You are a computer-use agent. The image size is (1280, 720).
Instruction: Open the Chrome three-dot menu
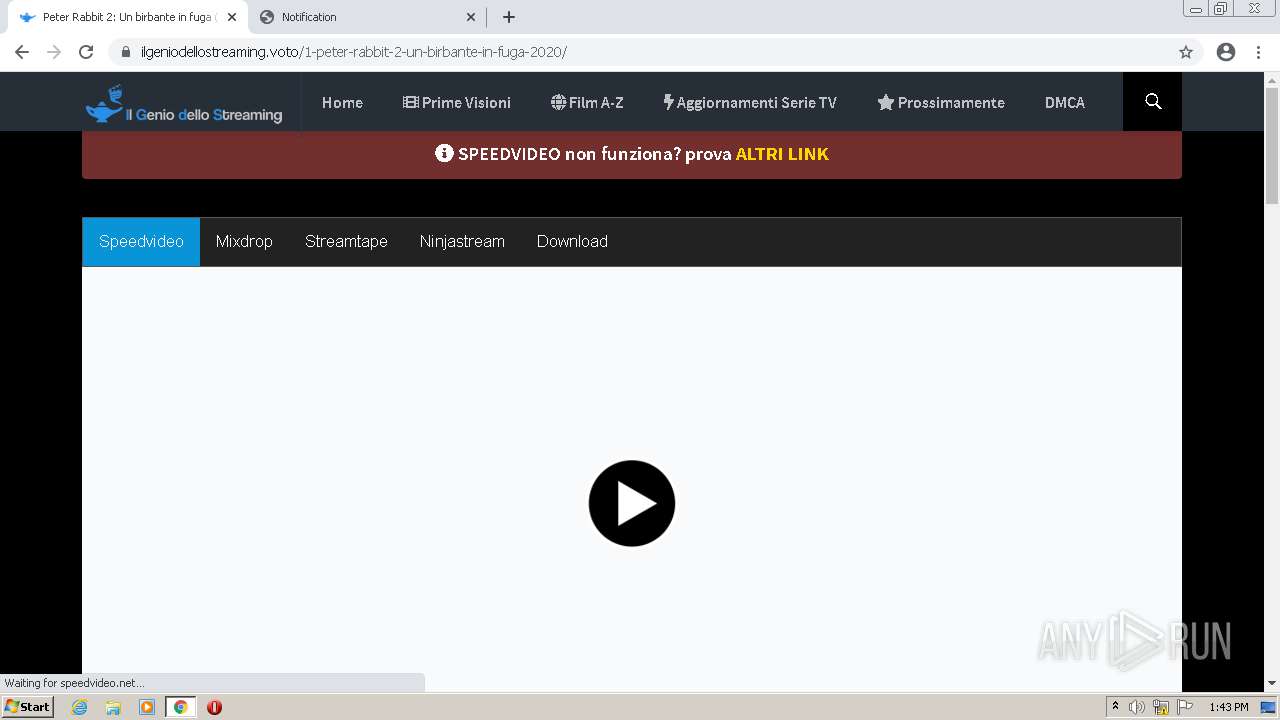click(1258, 52)
